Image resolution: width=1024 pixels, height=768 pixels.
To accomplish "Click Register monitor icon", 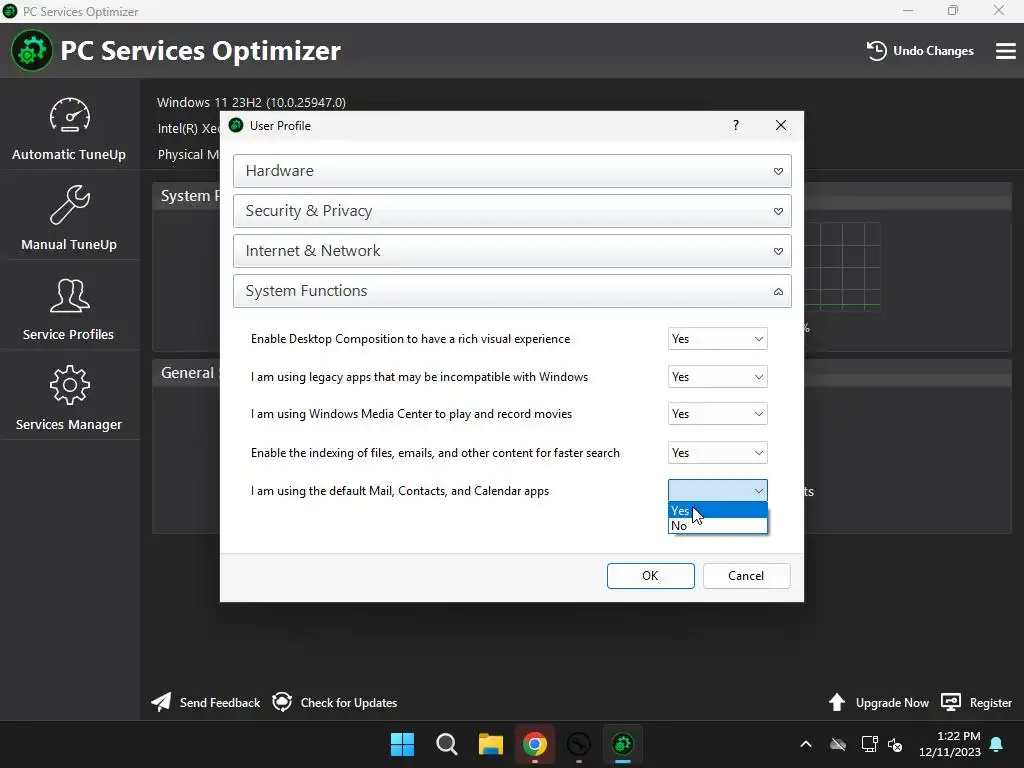I will point(950,702).
